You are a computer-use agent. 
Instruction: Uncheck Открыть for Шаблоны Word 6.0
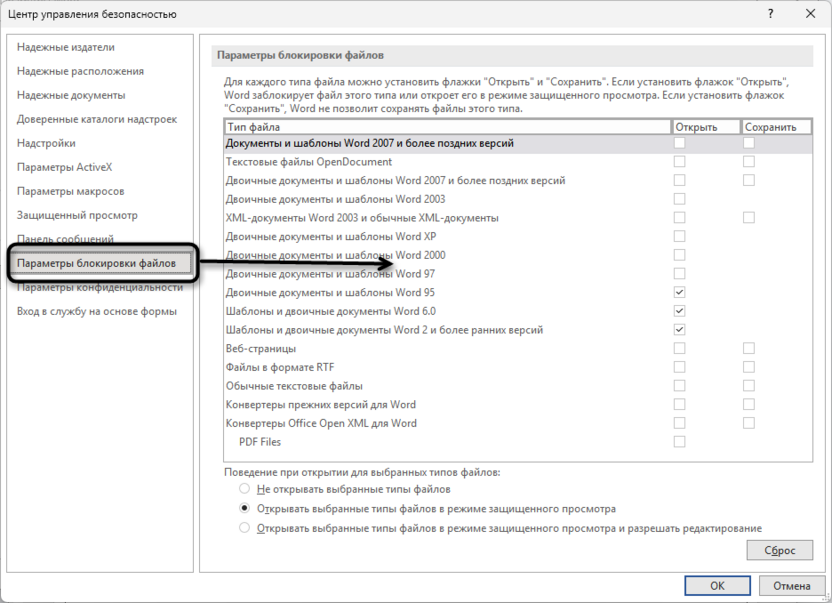[x=679, y=311]
